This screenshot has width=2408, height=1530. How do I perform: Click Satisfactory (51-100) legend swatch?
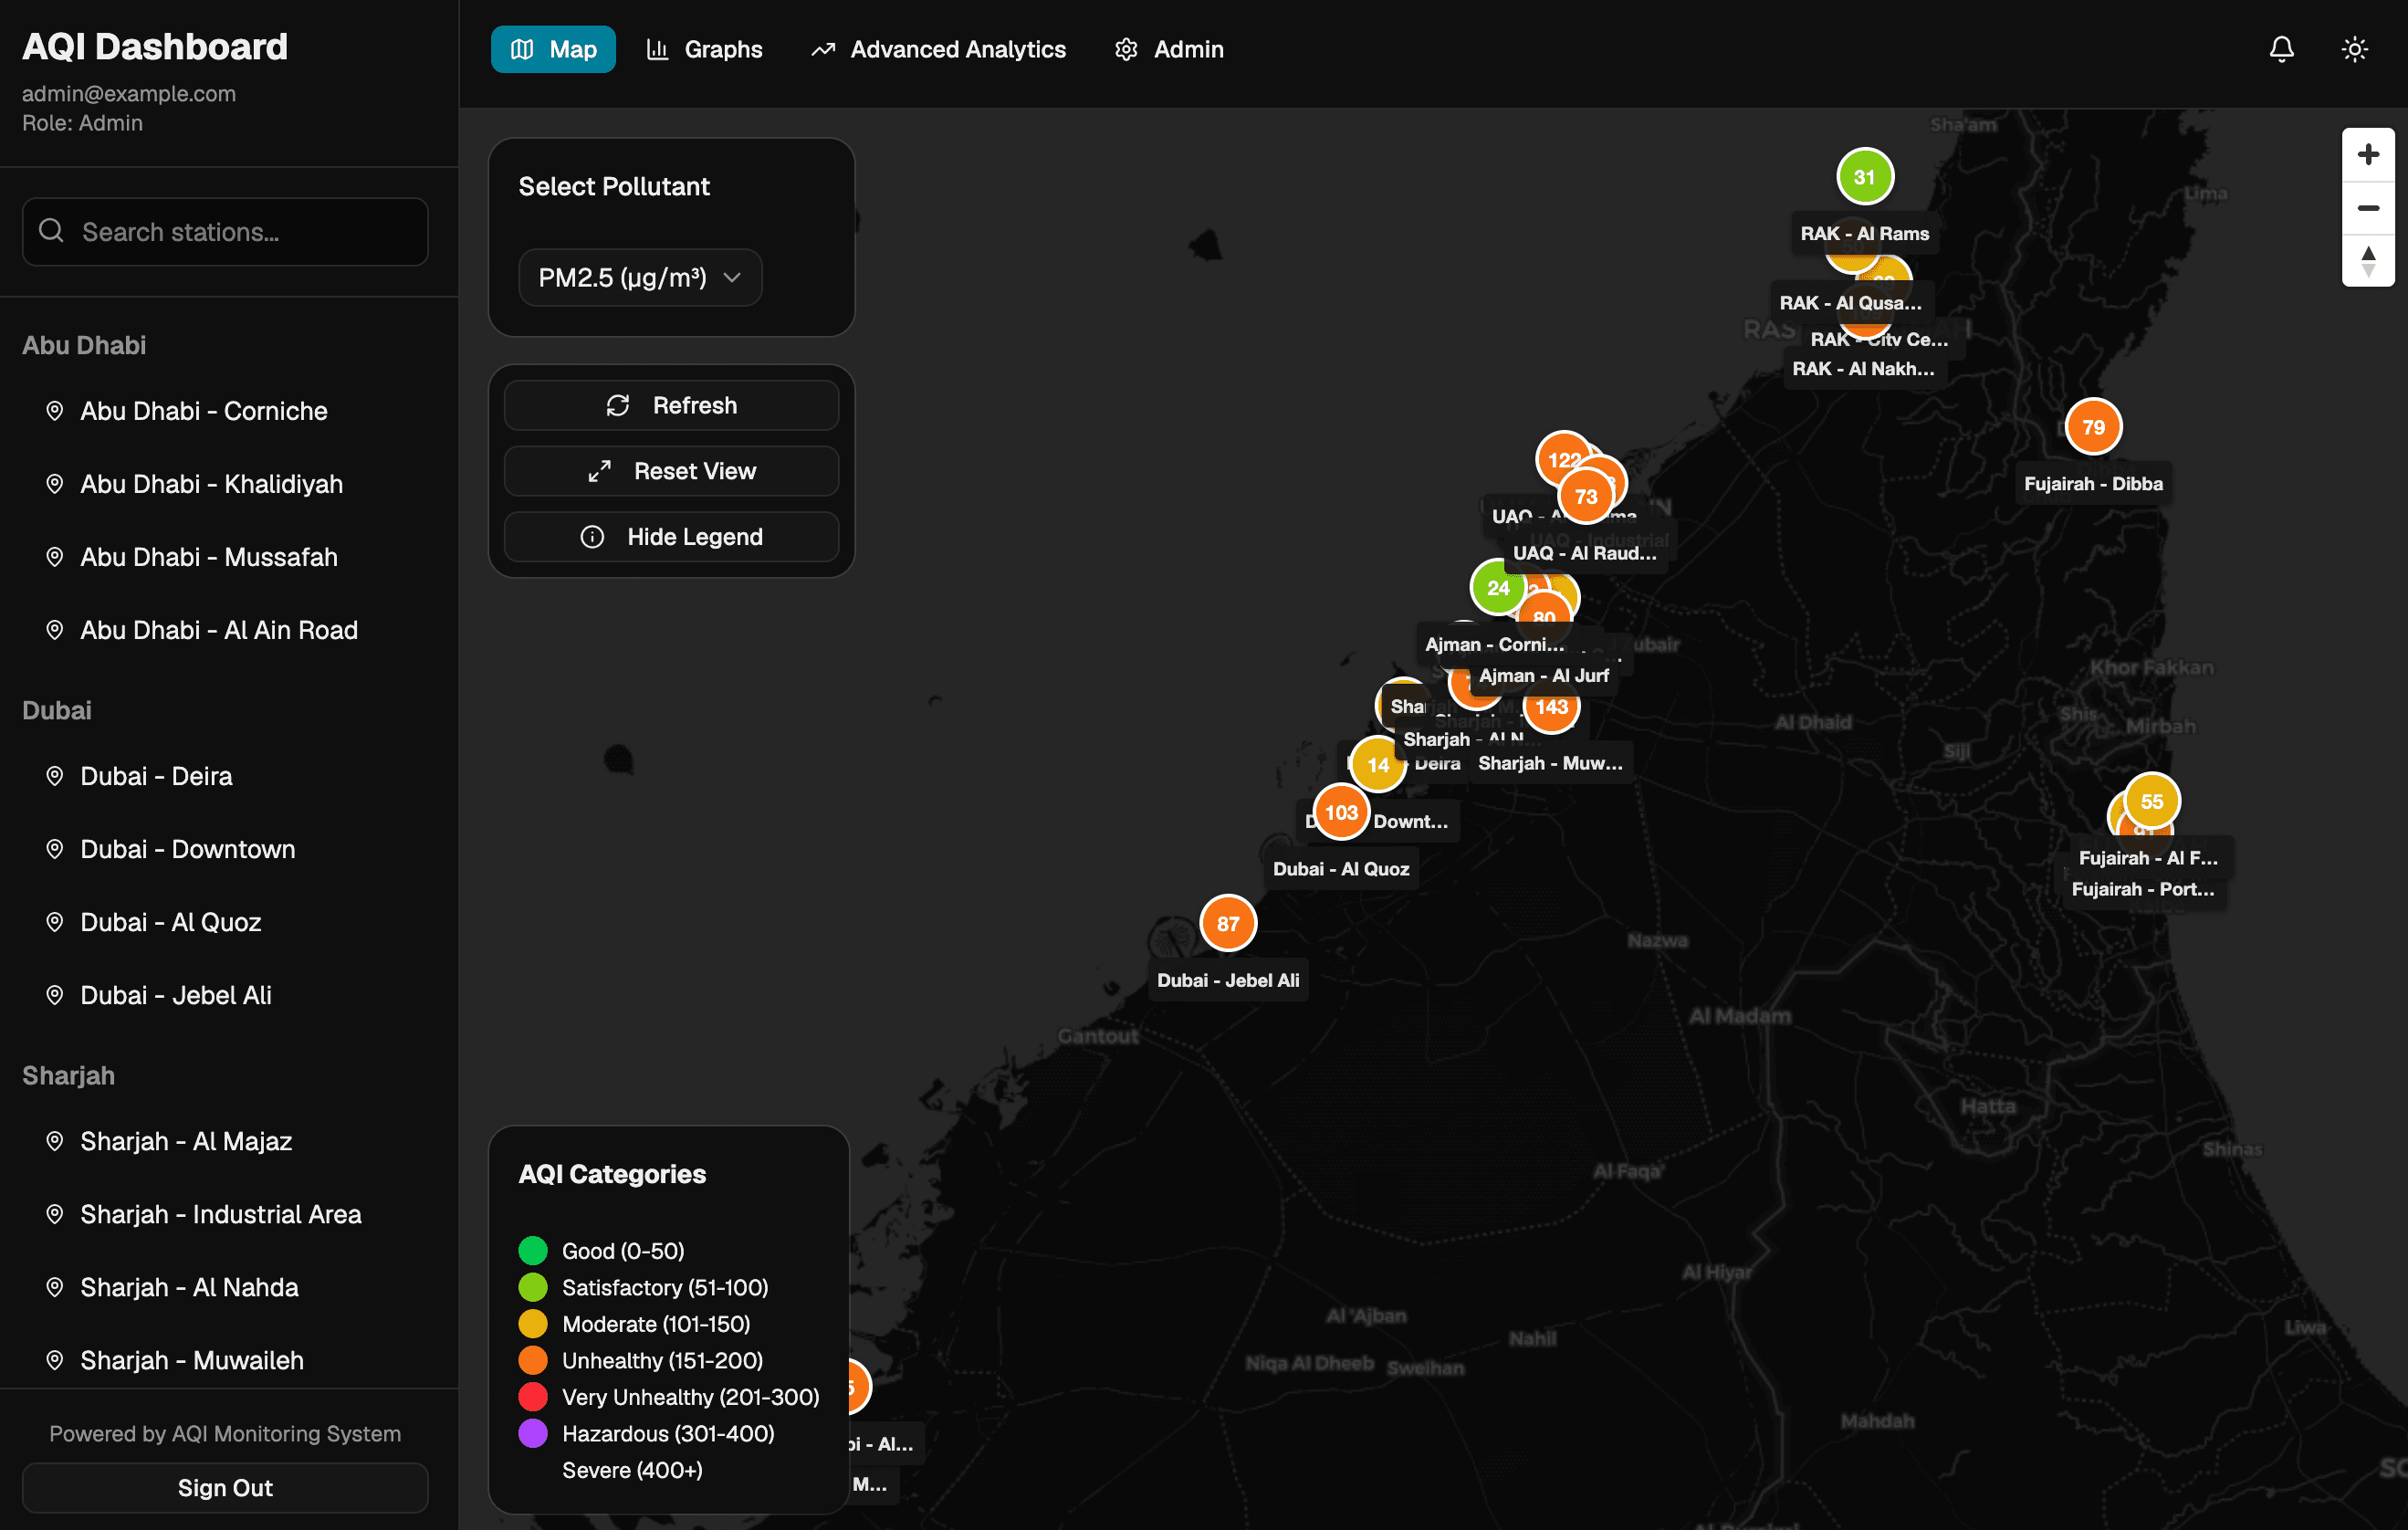tap(533, 1287)
